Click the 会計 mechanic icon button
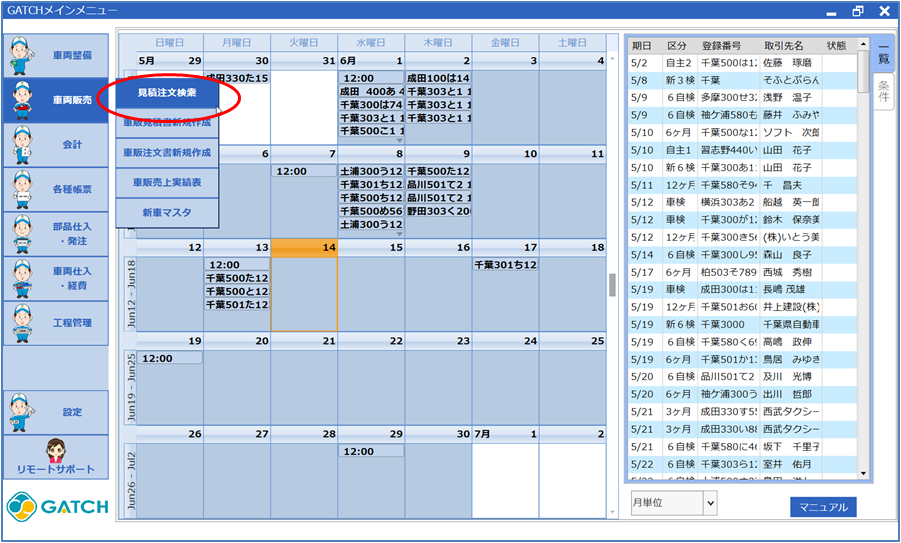 click(x=55, y=145)
